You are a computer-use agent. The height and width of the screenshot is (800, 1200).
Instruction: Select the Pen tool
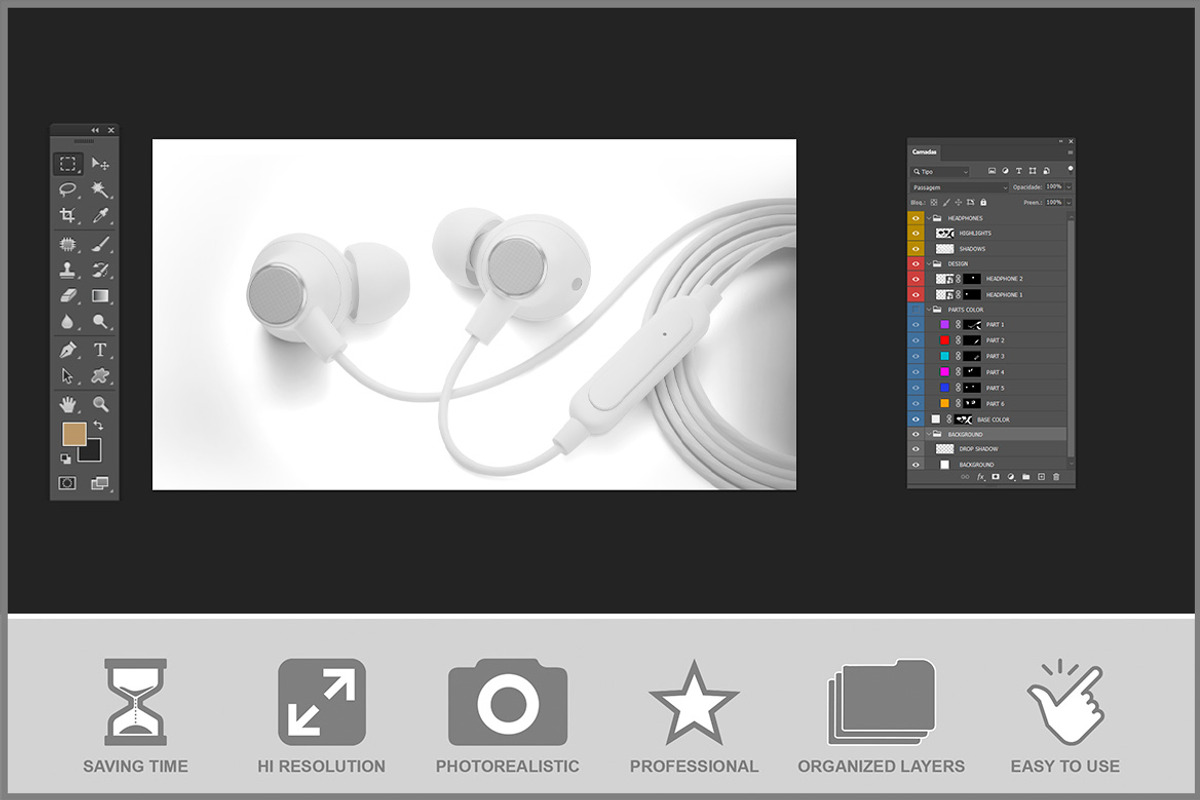coord(68,350)
